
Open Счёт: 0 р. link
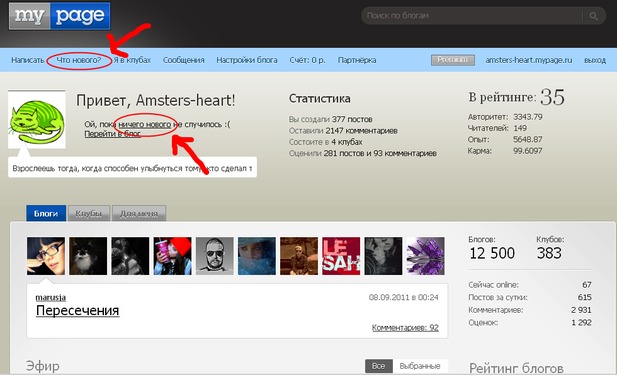pos(307,60)
